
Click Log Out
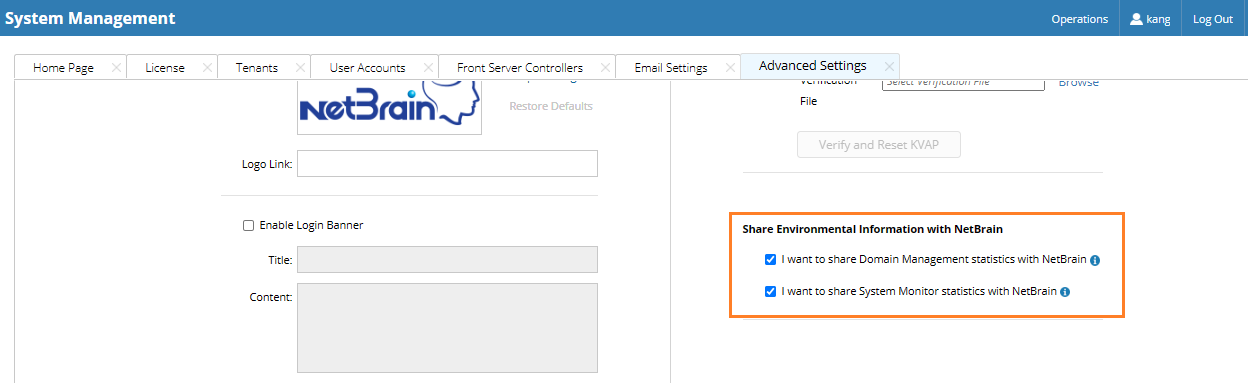coord(1213,19)
